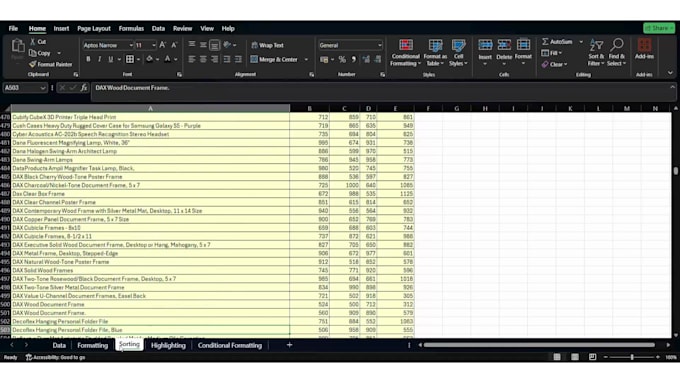The image size is (680, 383).
Task: Toggle Bold formatting
Action: [88, 59]
